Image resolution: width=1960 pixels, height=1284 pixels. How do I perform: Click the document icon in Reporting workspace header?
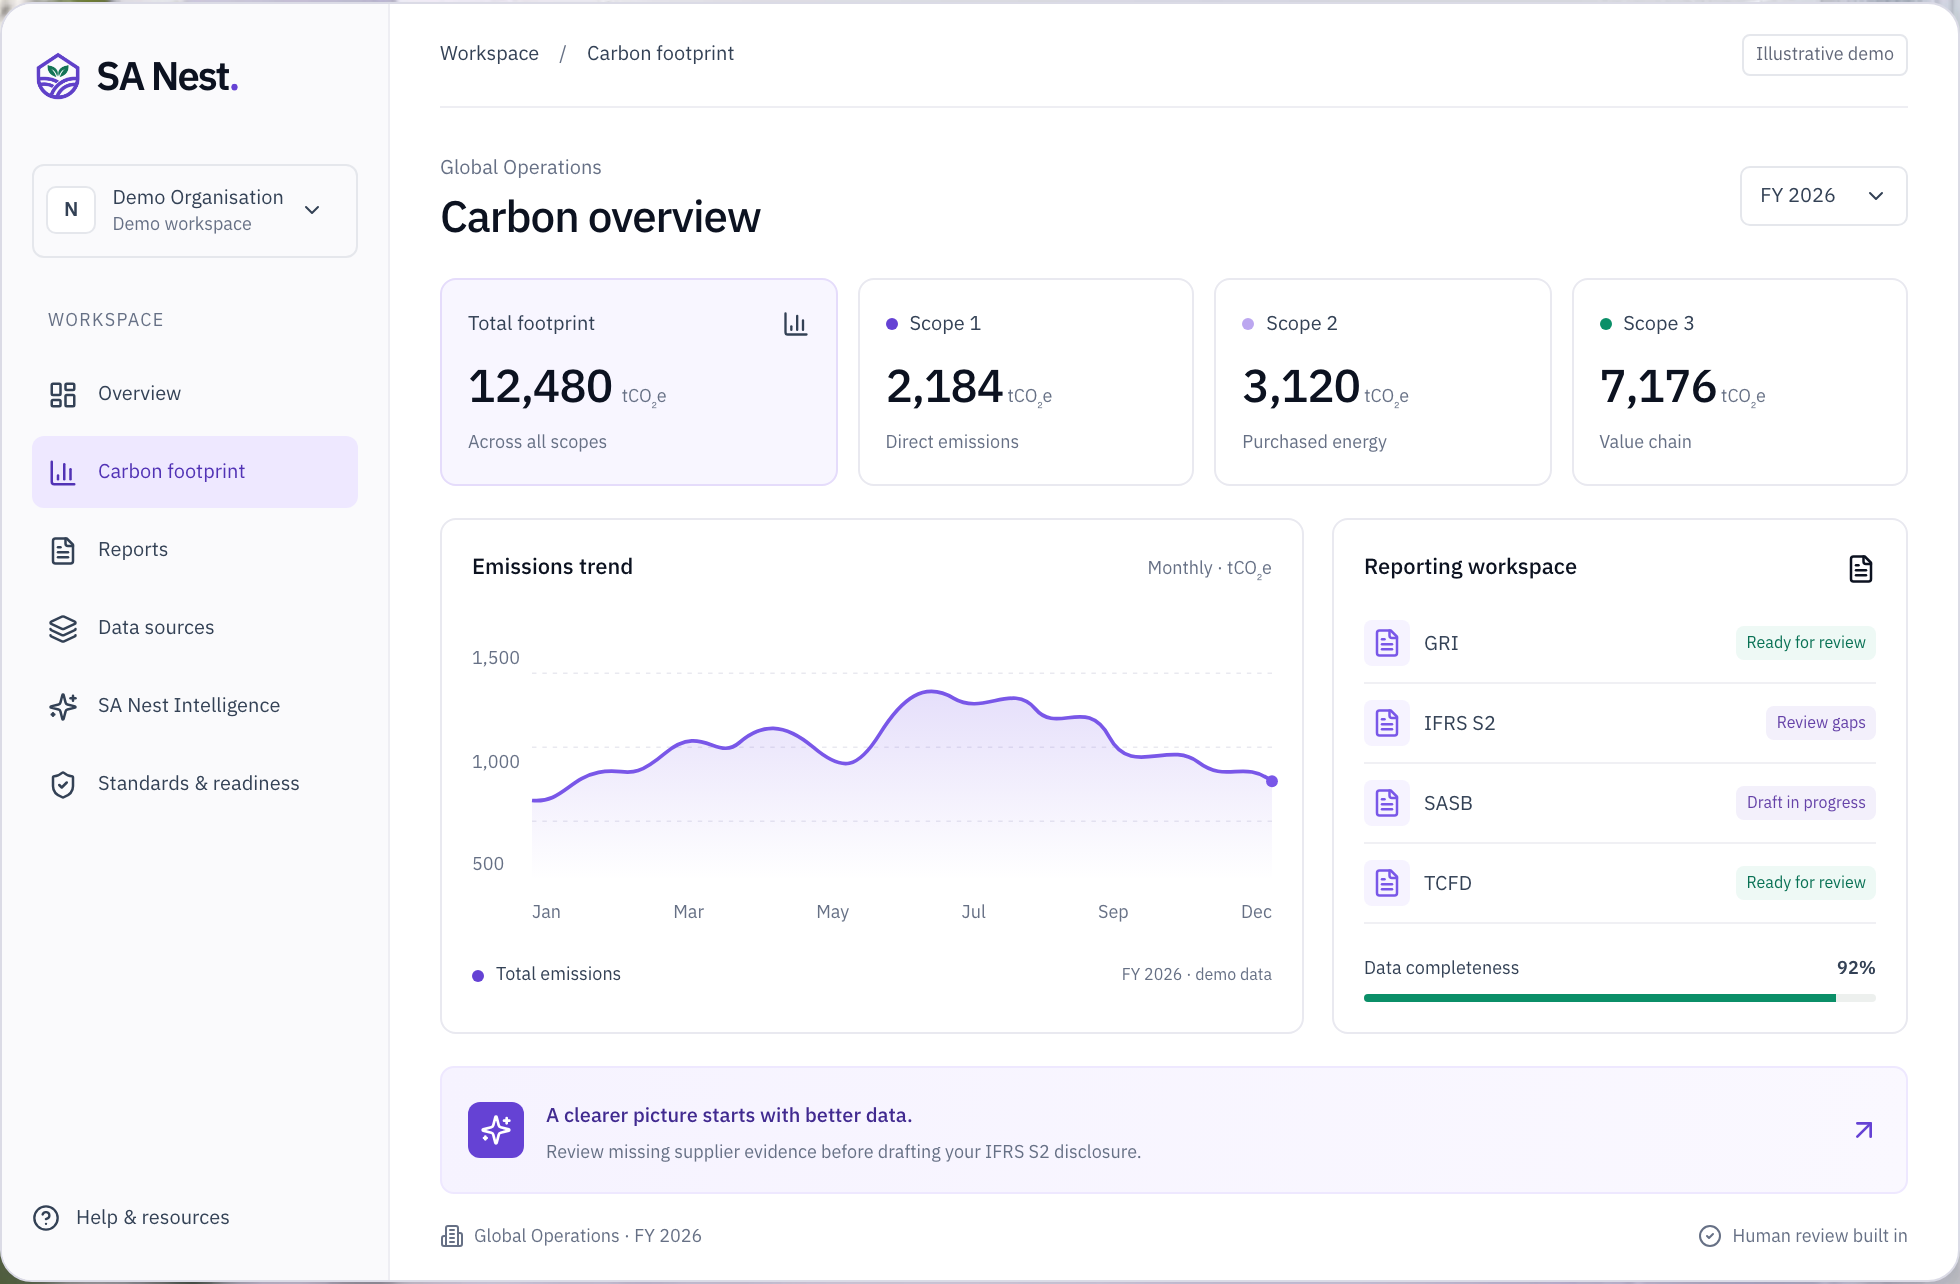[x=1860, y=568]
